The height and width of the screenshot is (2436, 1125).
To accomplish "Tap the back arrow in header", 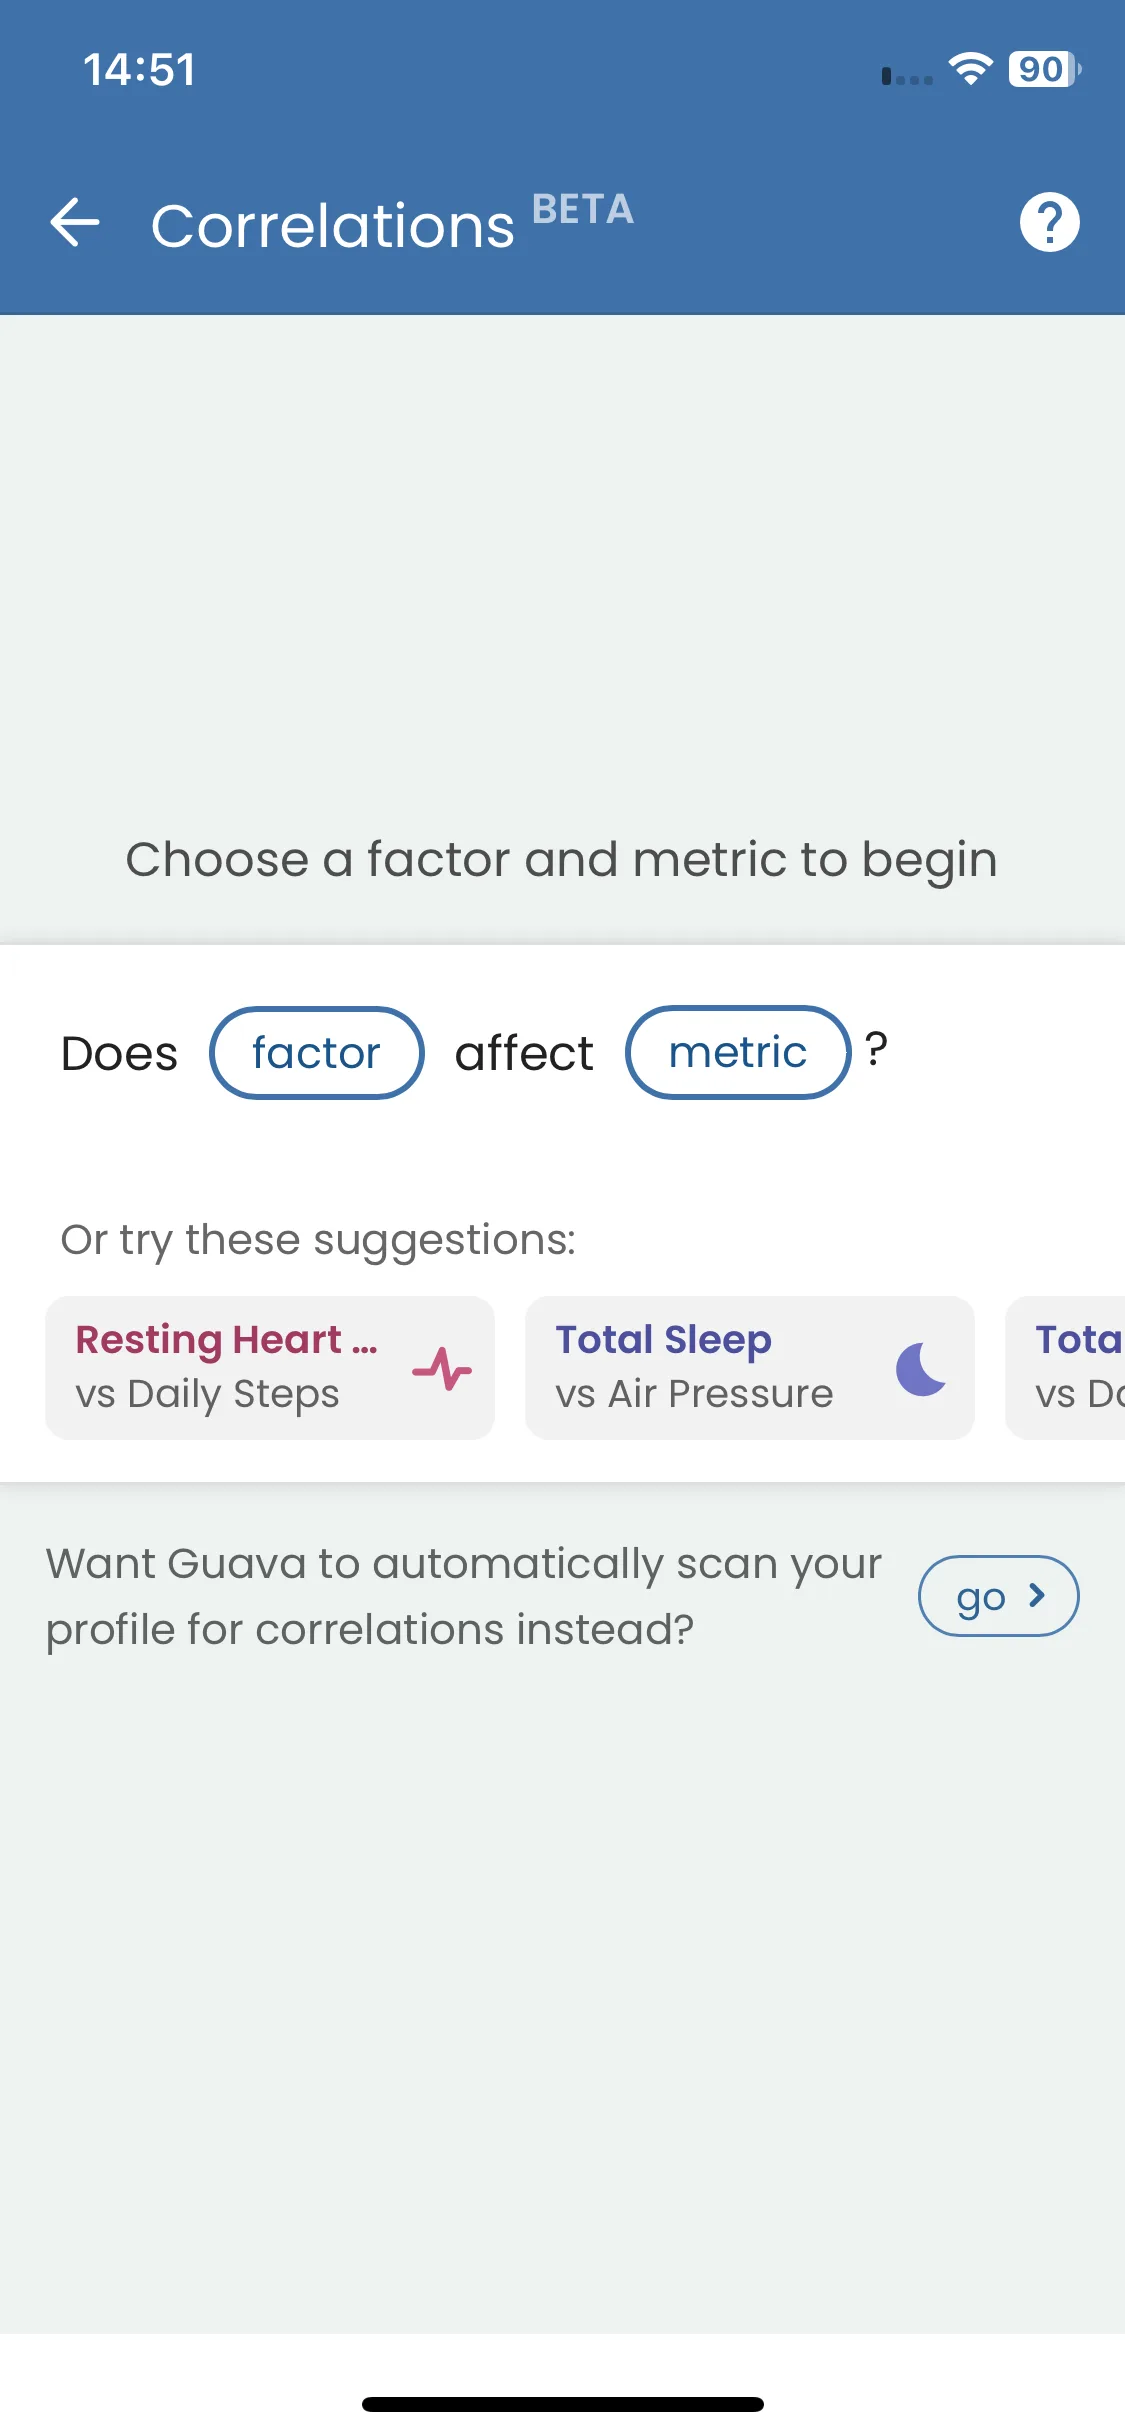I will [75, 222].
